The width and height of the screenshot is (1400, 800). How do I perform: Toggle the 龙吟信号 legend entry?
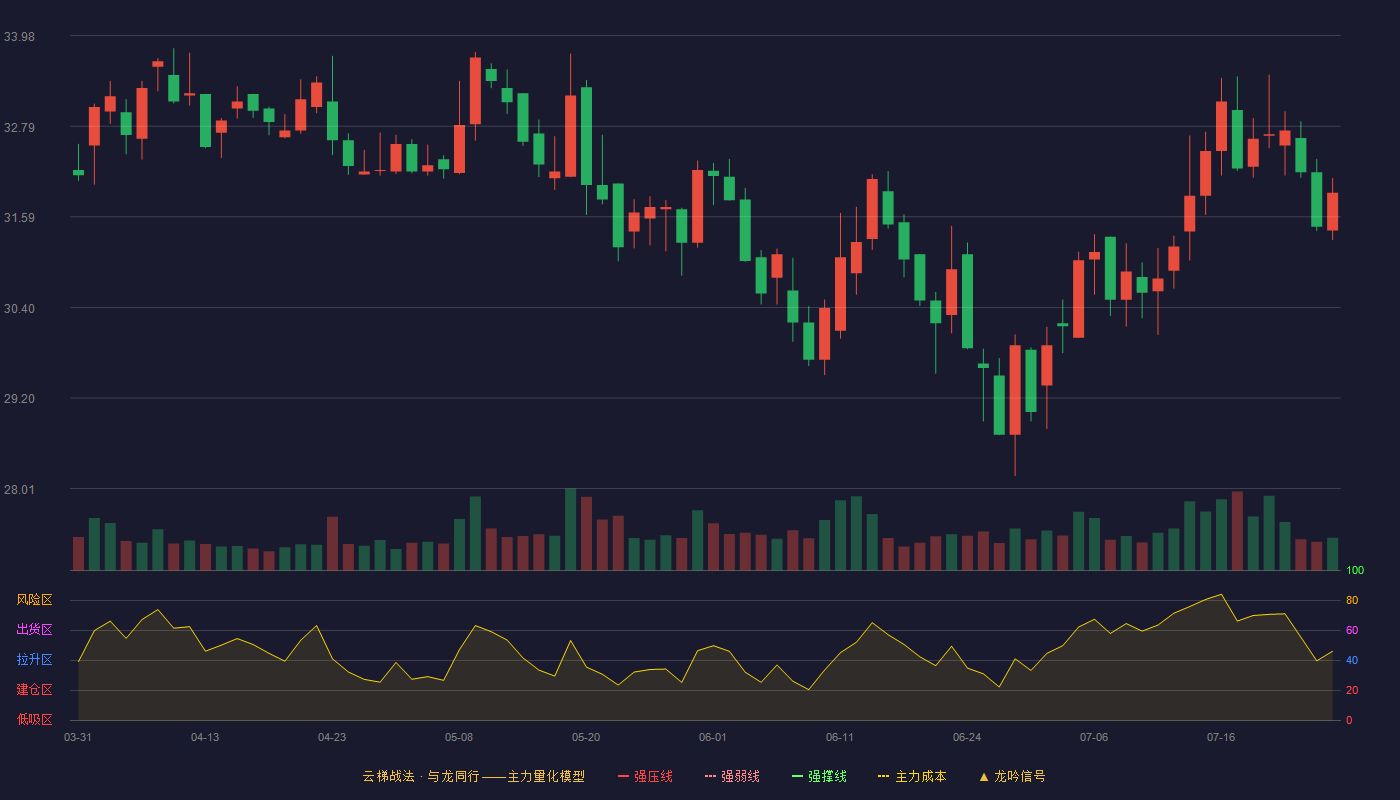click(1012, 776)
